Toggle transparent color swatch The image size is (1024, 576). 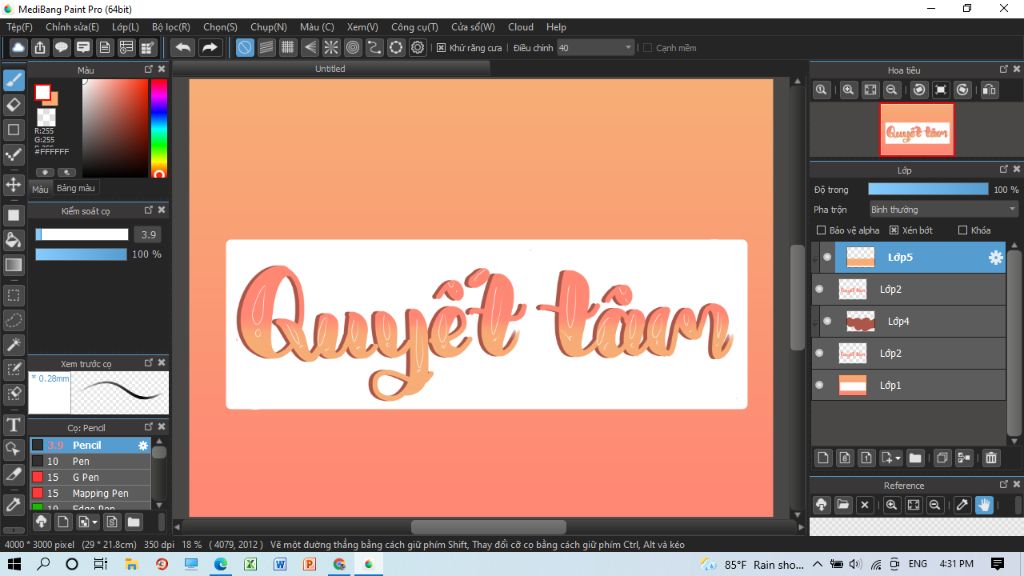tap(46, 118)
